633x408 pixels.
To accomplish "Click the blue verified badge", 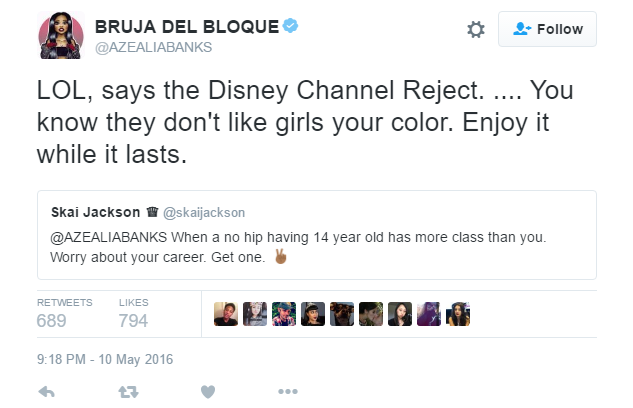I will click(291, 27).
